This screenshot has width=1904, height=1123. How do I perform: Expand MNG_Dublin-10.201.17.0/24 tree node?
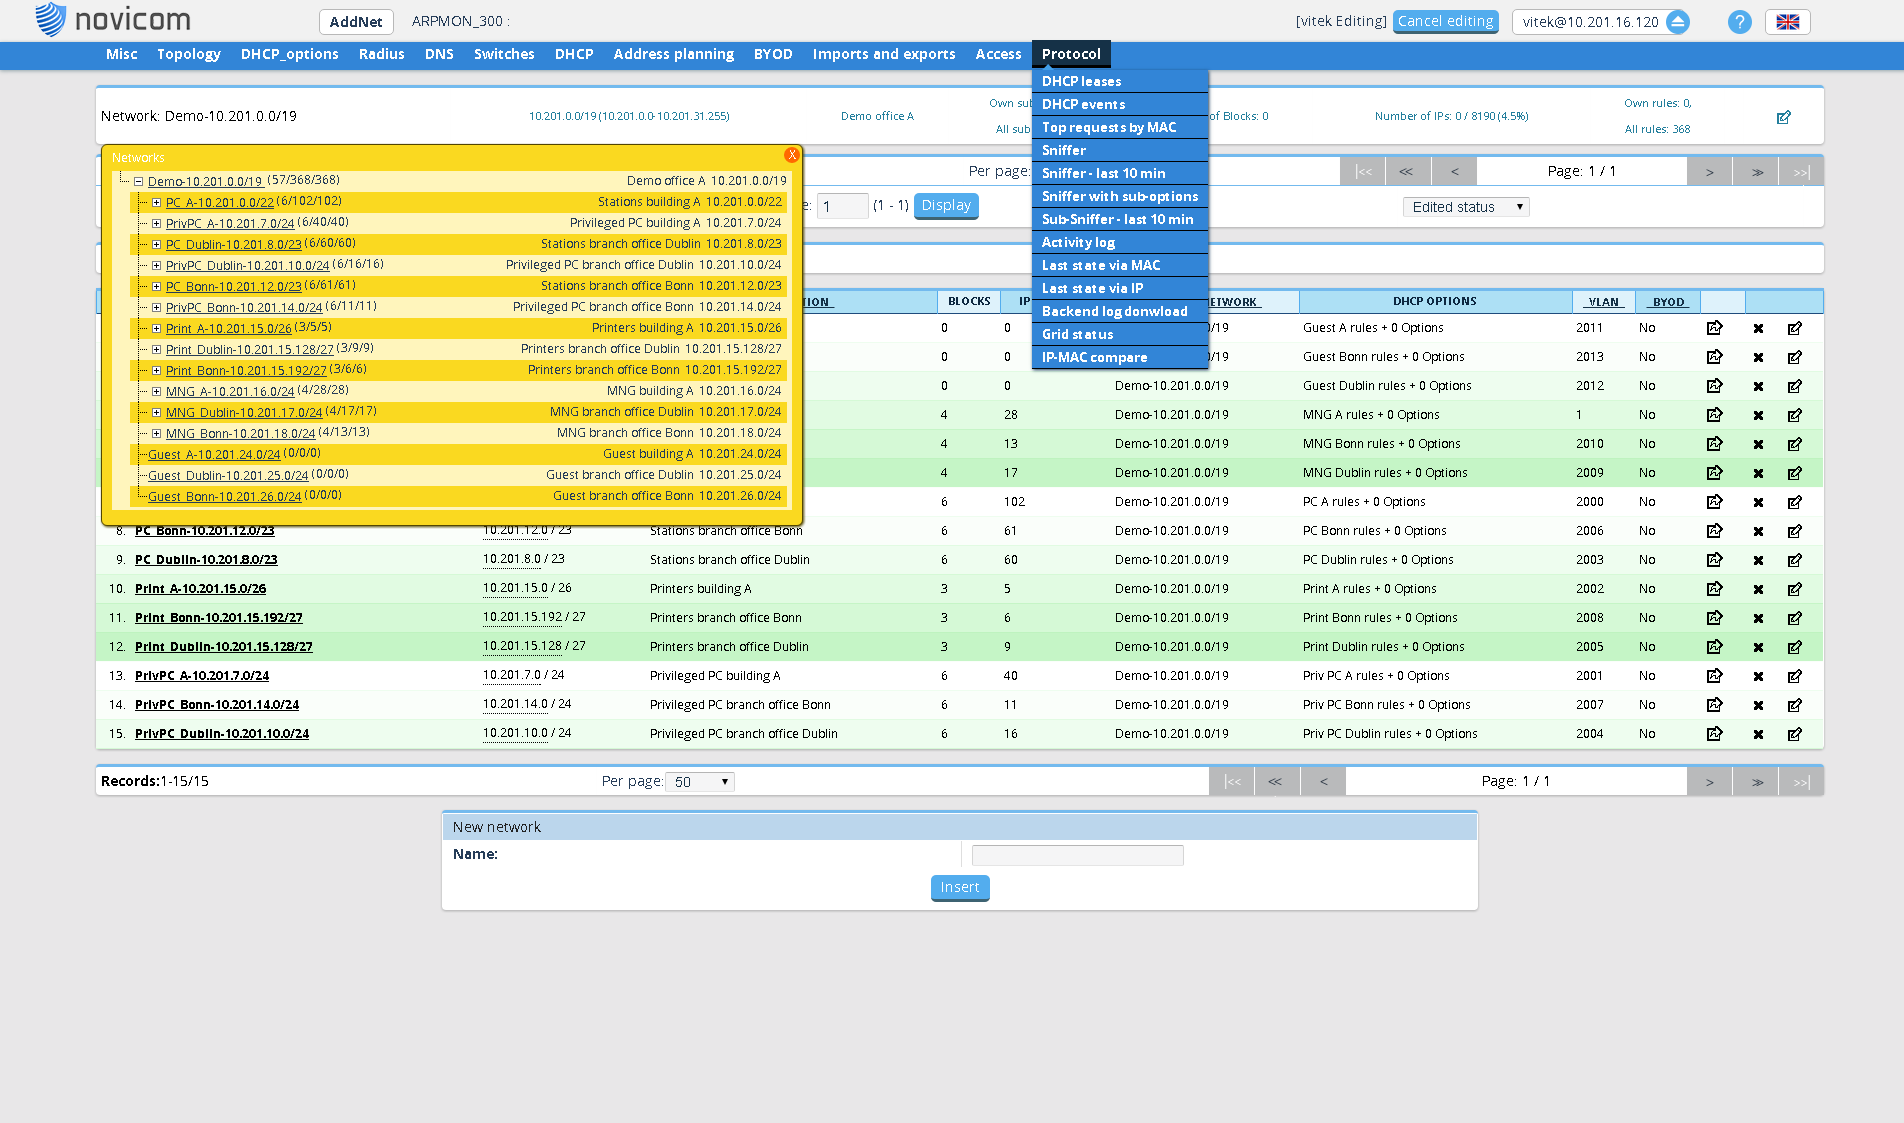(x=156, y=412)
